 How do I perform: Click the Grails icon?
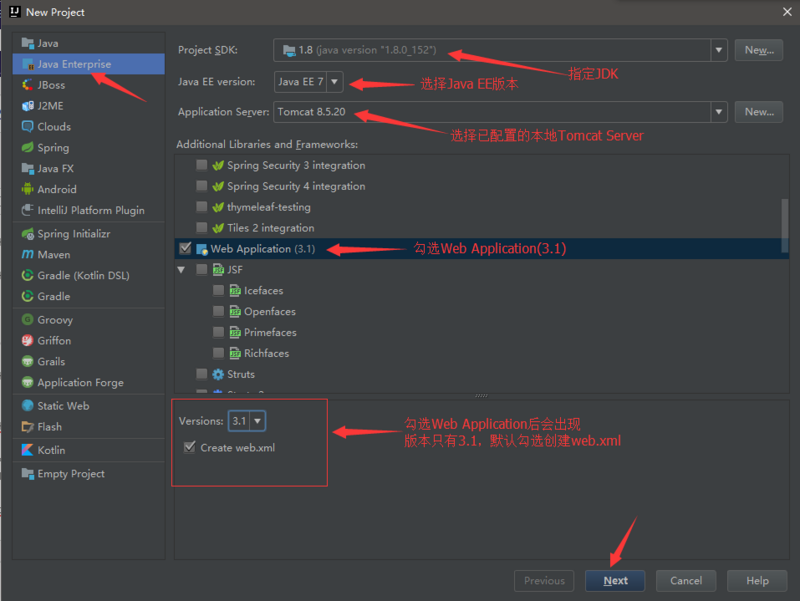28,361
